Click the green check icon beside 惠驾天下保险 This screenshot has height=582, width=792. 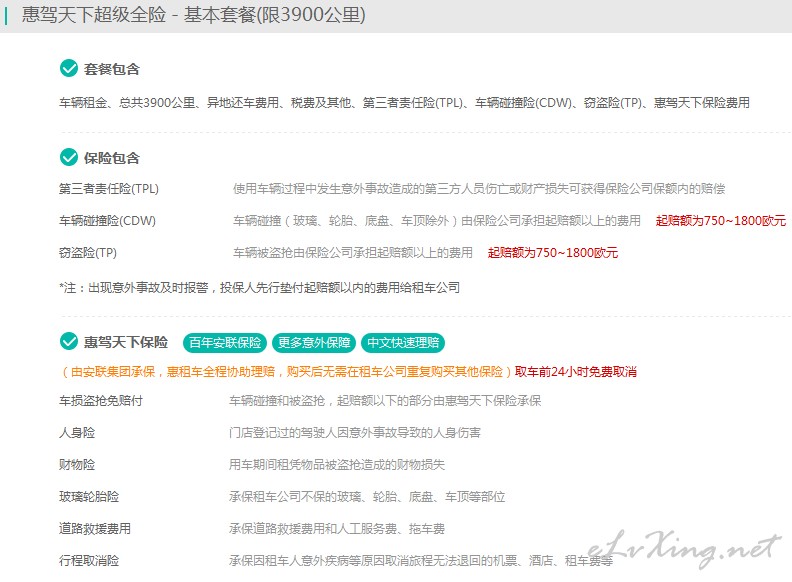point(69,342)
